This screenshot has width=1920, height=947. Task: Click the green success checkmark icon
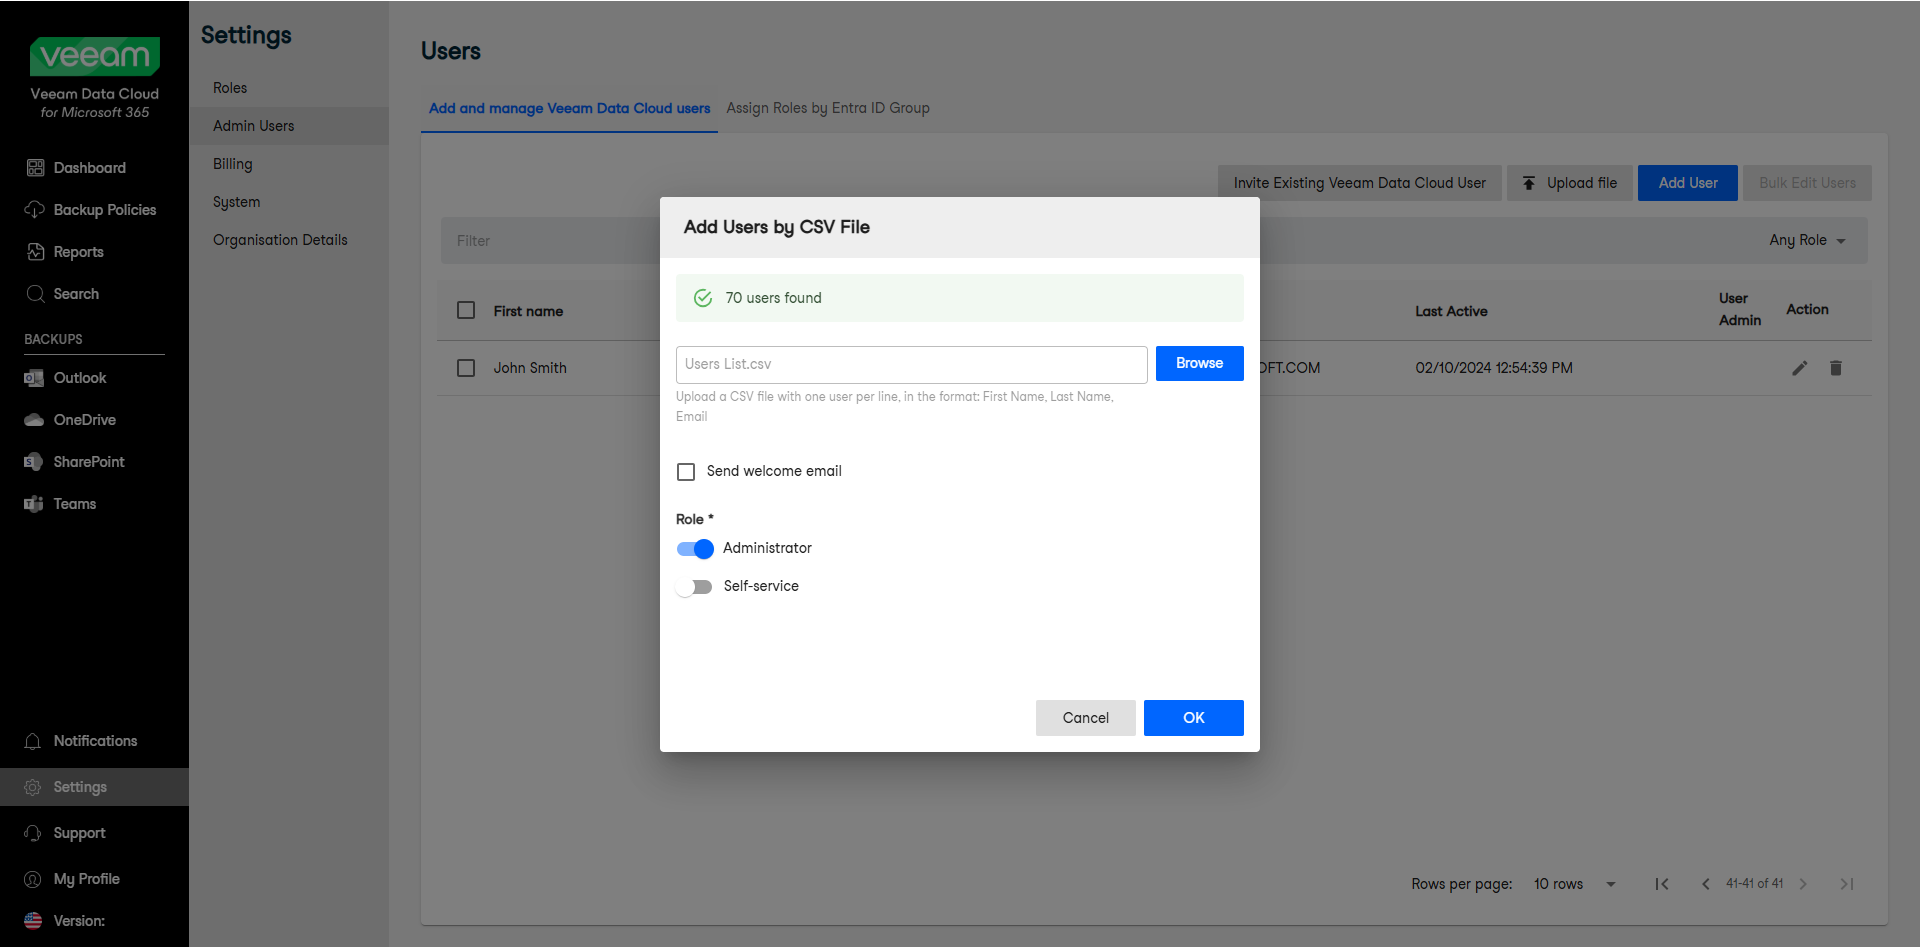coord(703,298)
